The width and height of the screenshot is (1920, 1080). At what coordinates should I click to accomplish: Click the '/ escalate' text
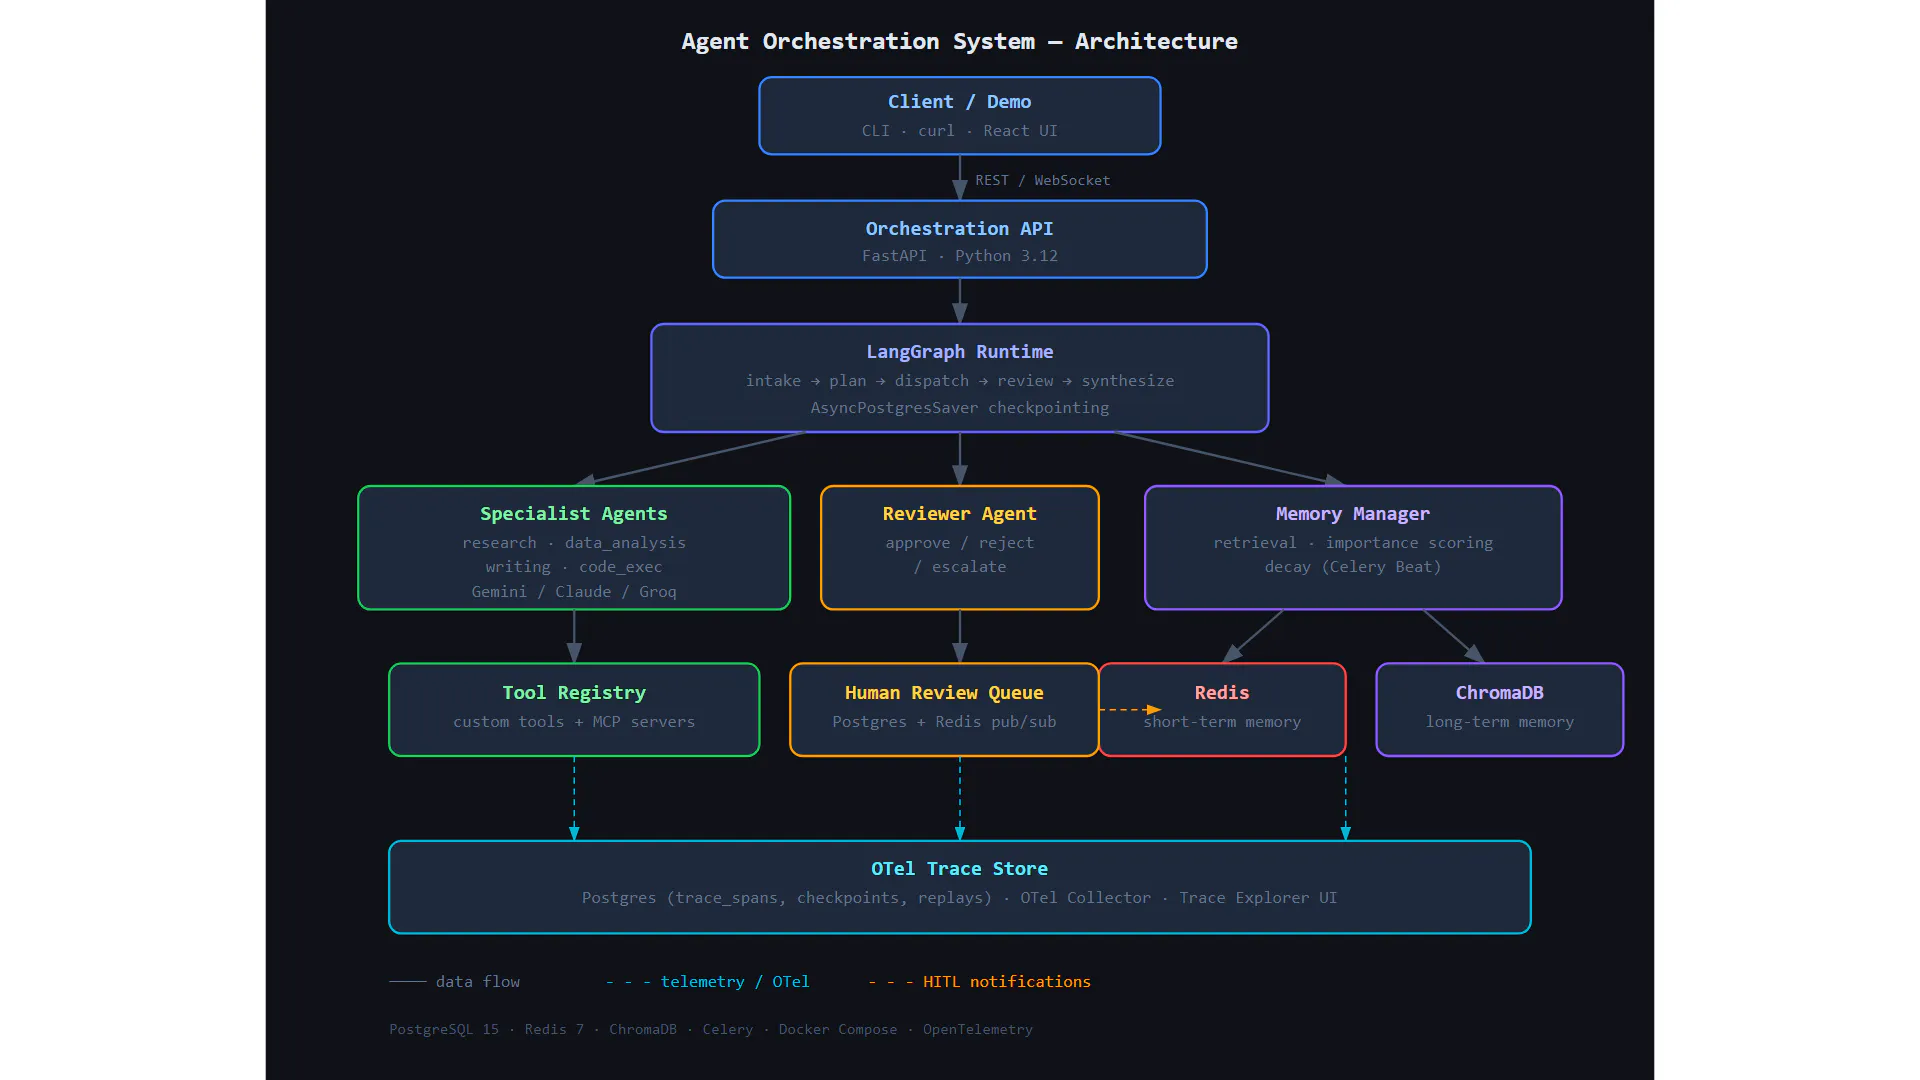pyautogui.click(x=959, y=567)
